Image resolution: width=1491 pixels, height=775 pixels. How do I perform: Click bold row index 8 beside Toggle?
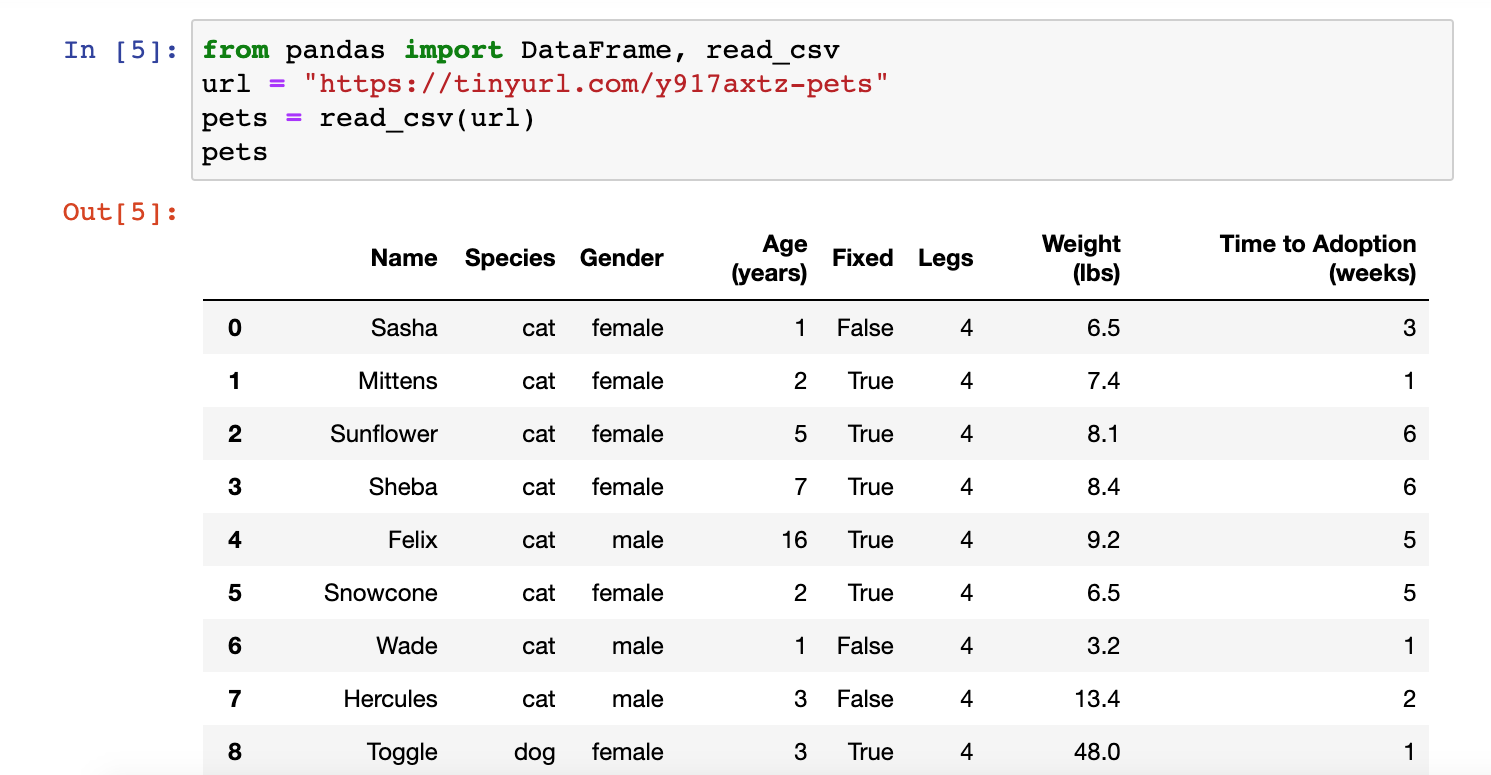click(235, 752)
